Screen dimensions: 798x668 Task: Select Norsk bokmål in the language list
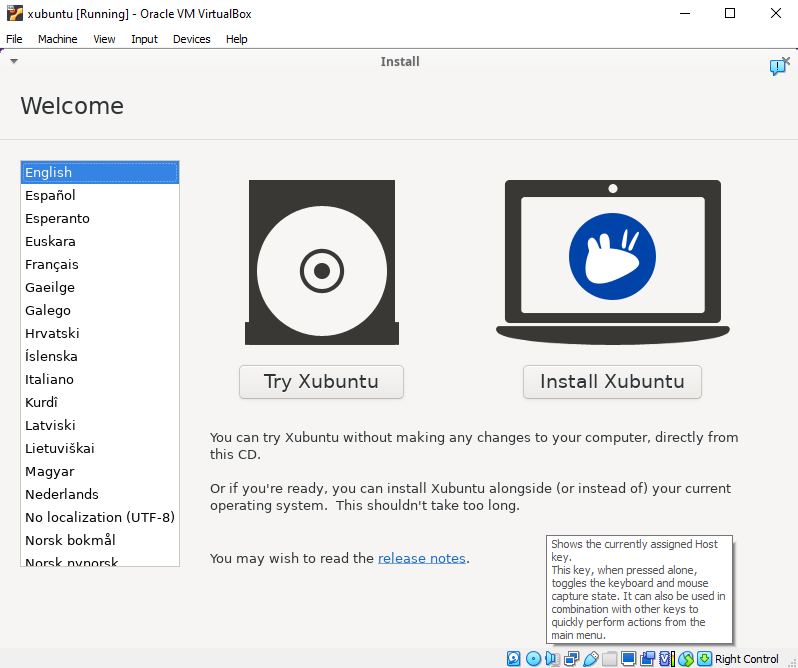[100, 540]
